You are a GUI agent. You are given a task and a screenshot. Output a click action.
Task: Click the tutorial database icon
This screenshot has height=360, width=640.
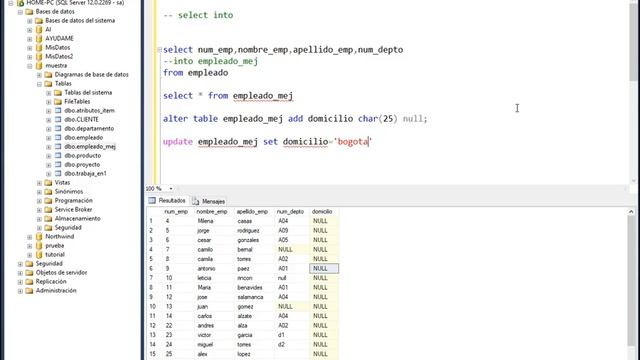pyautogui.click(x=39, y=255)
